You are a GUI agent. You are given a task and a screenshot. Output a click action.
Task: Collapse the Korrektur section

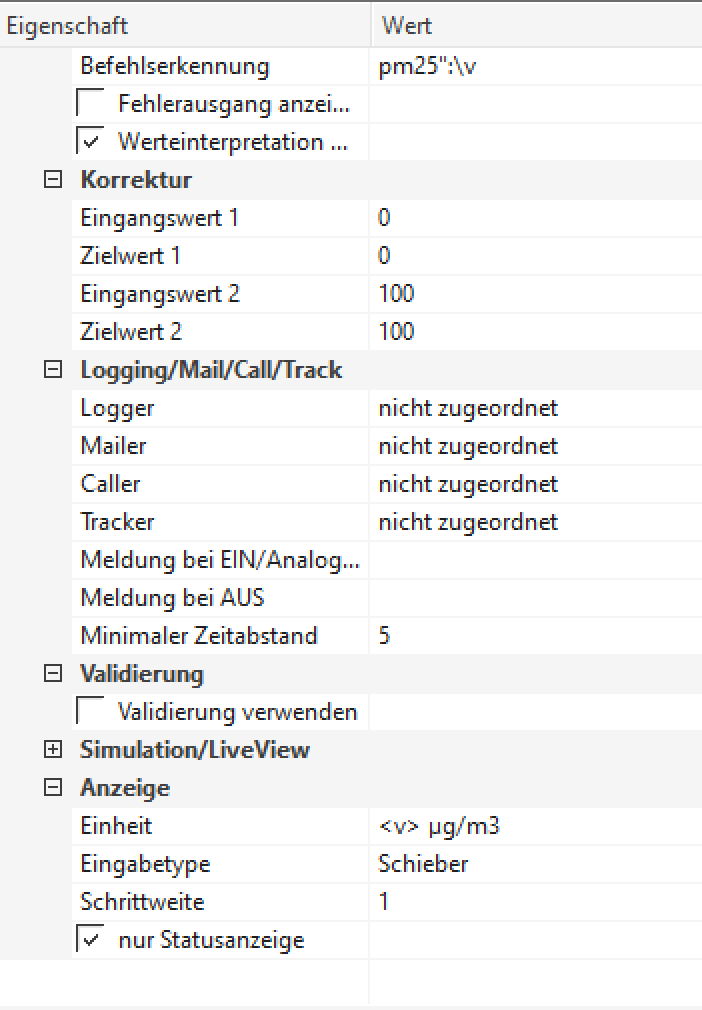[53, 180]
